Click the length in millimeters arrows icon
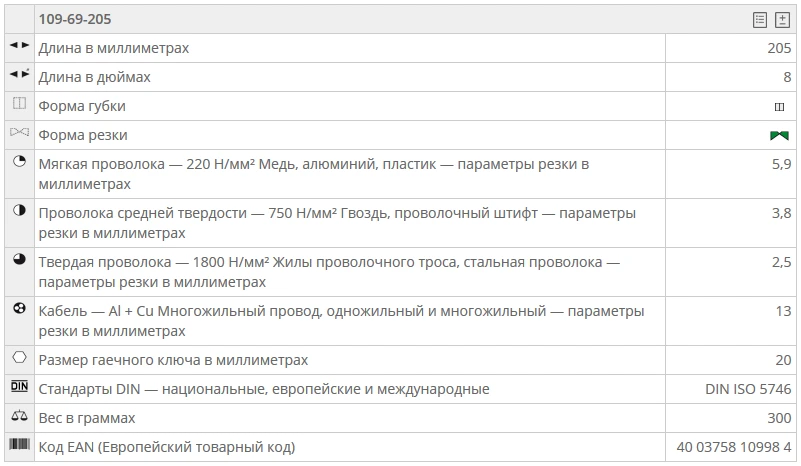801x466 pixels. pyautogui.click(x=19, y=46)
